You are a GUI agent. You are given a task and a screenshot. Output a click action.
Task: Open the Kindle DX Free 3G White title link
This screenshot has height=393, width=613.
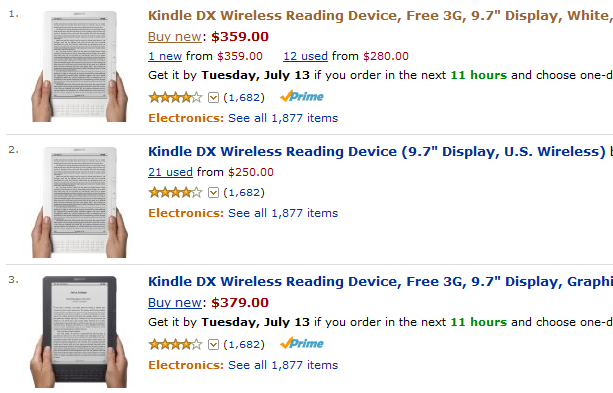380,16
